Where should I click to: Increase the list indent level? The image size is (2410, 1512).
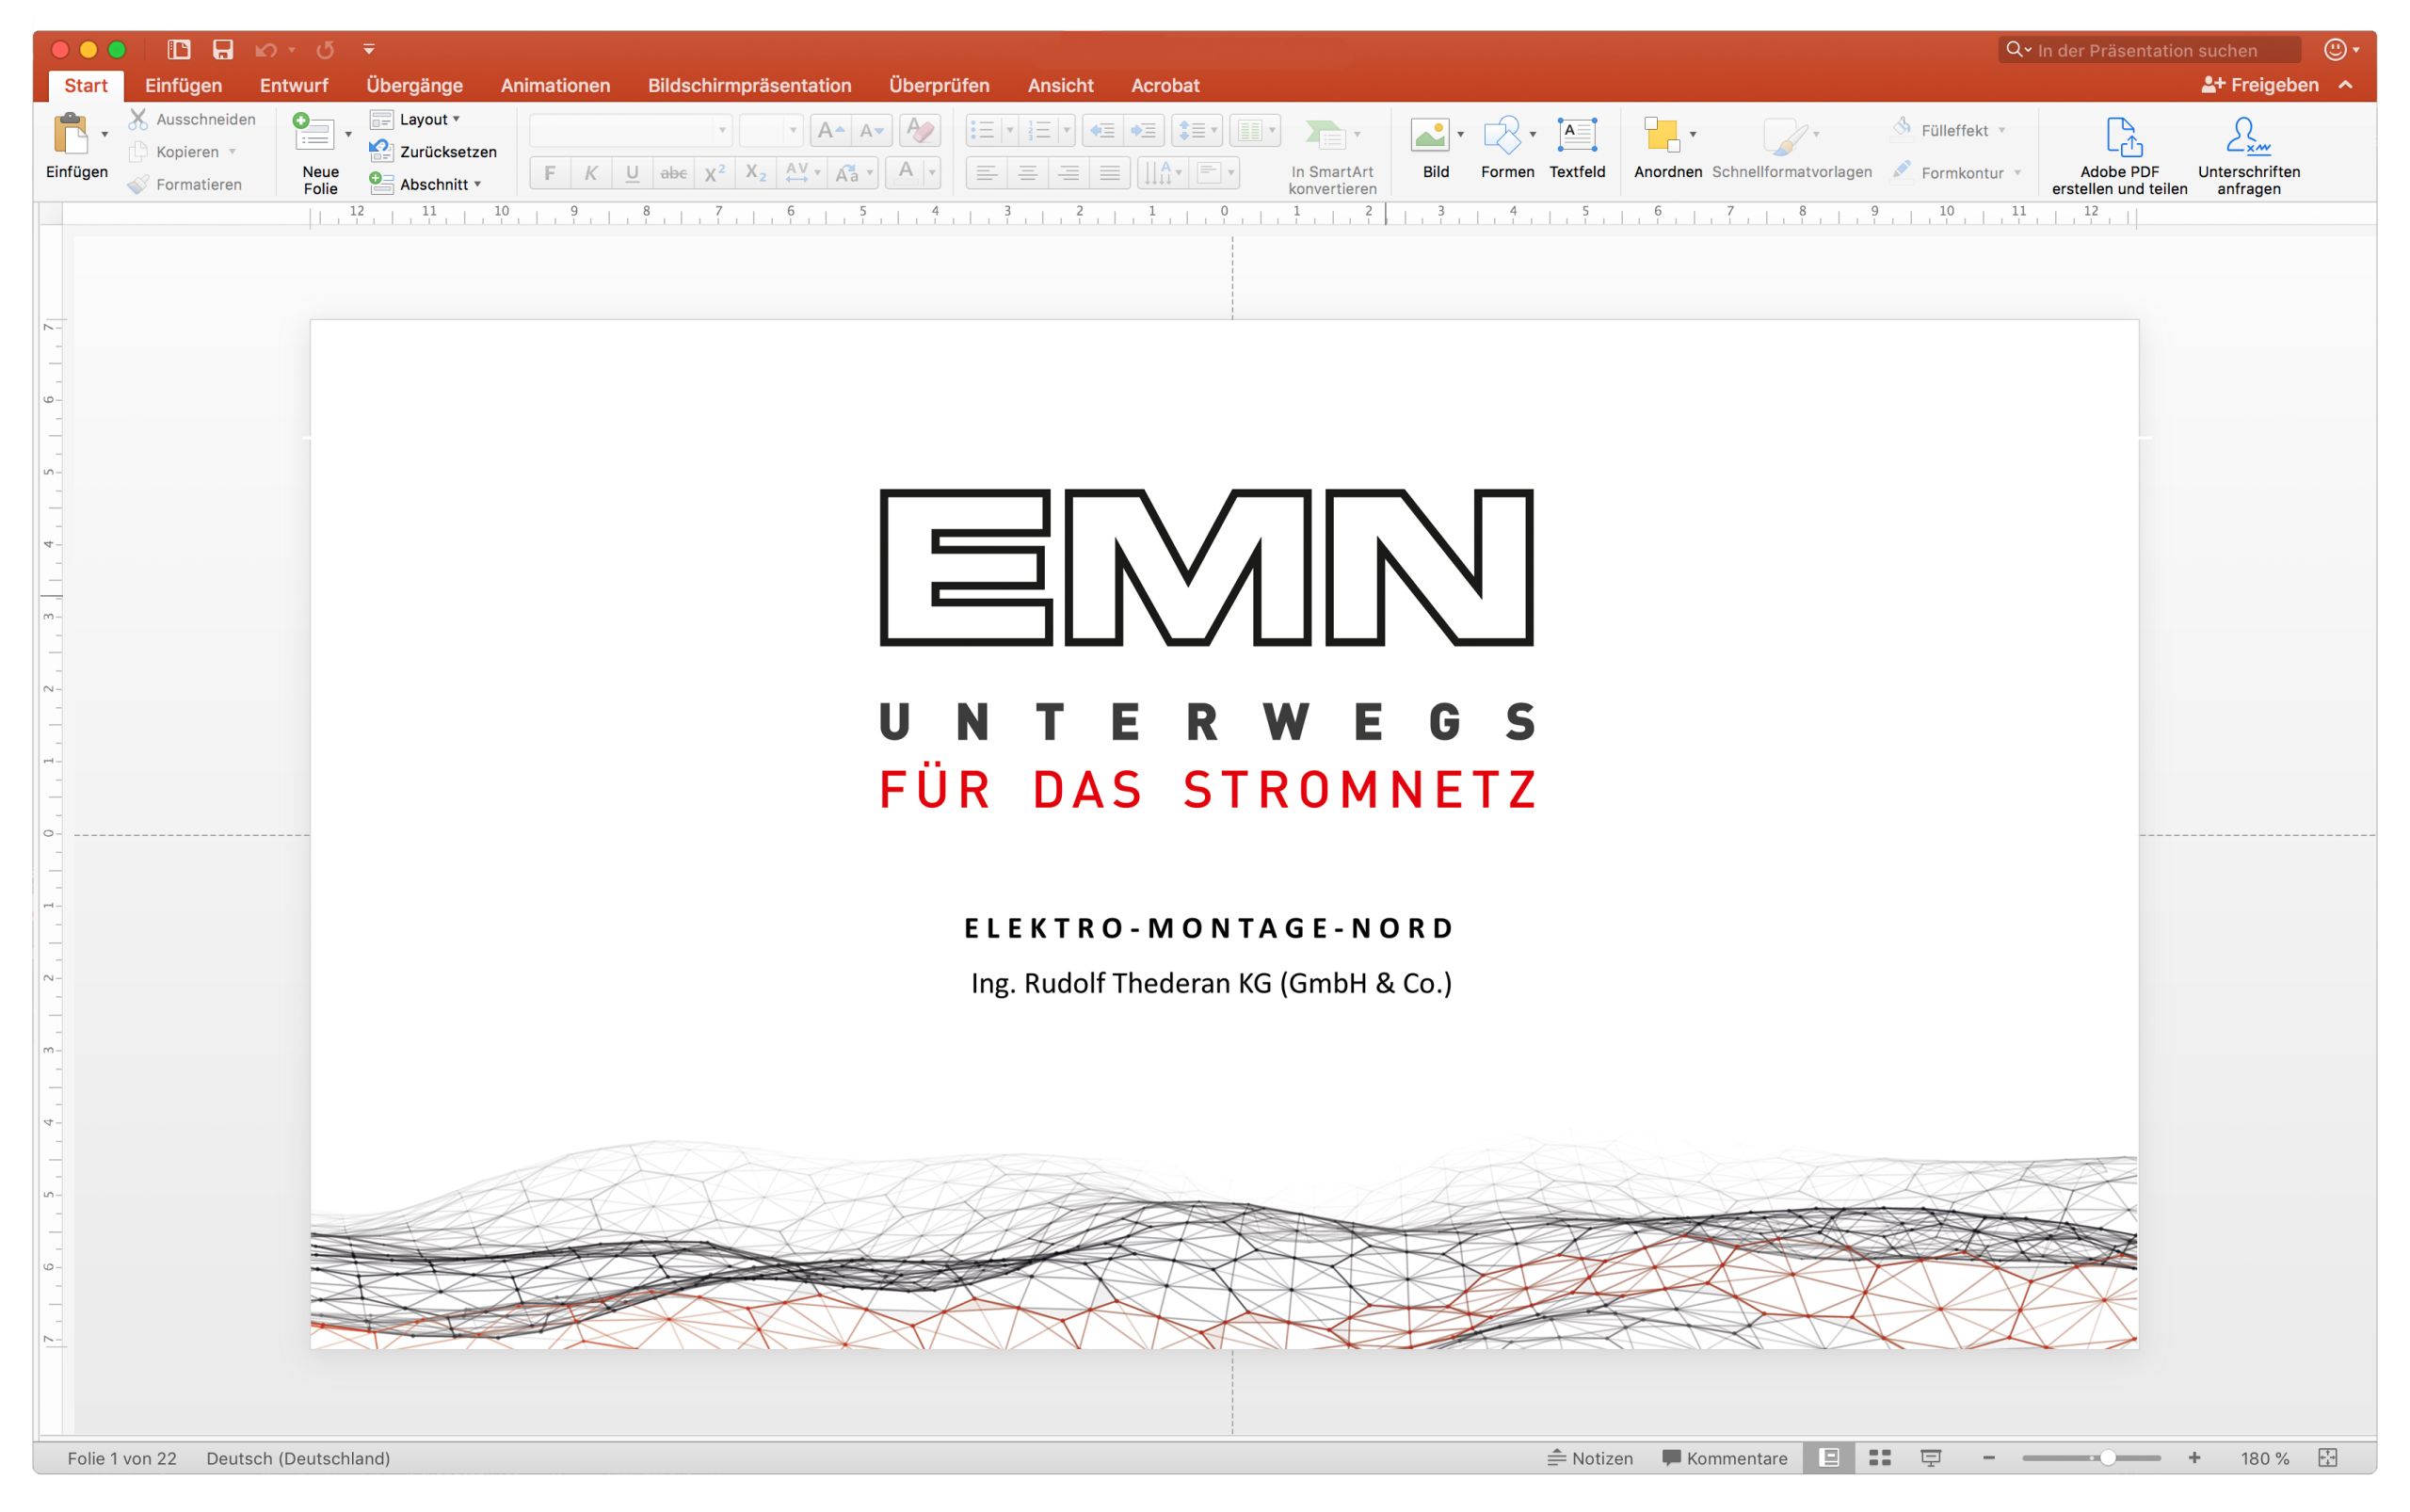1143,130
